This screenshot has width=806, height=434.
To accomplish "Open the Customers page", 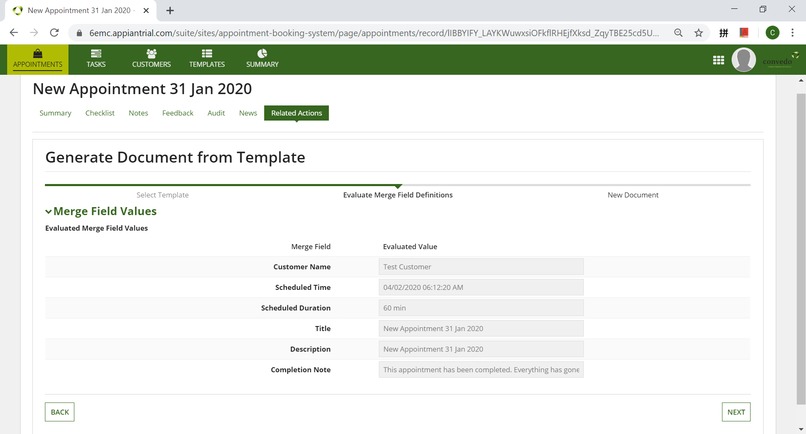I will point(151,59).
